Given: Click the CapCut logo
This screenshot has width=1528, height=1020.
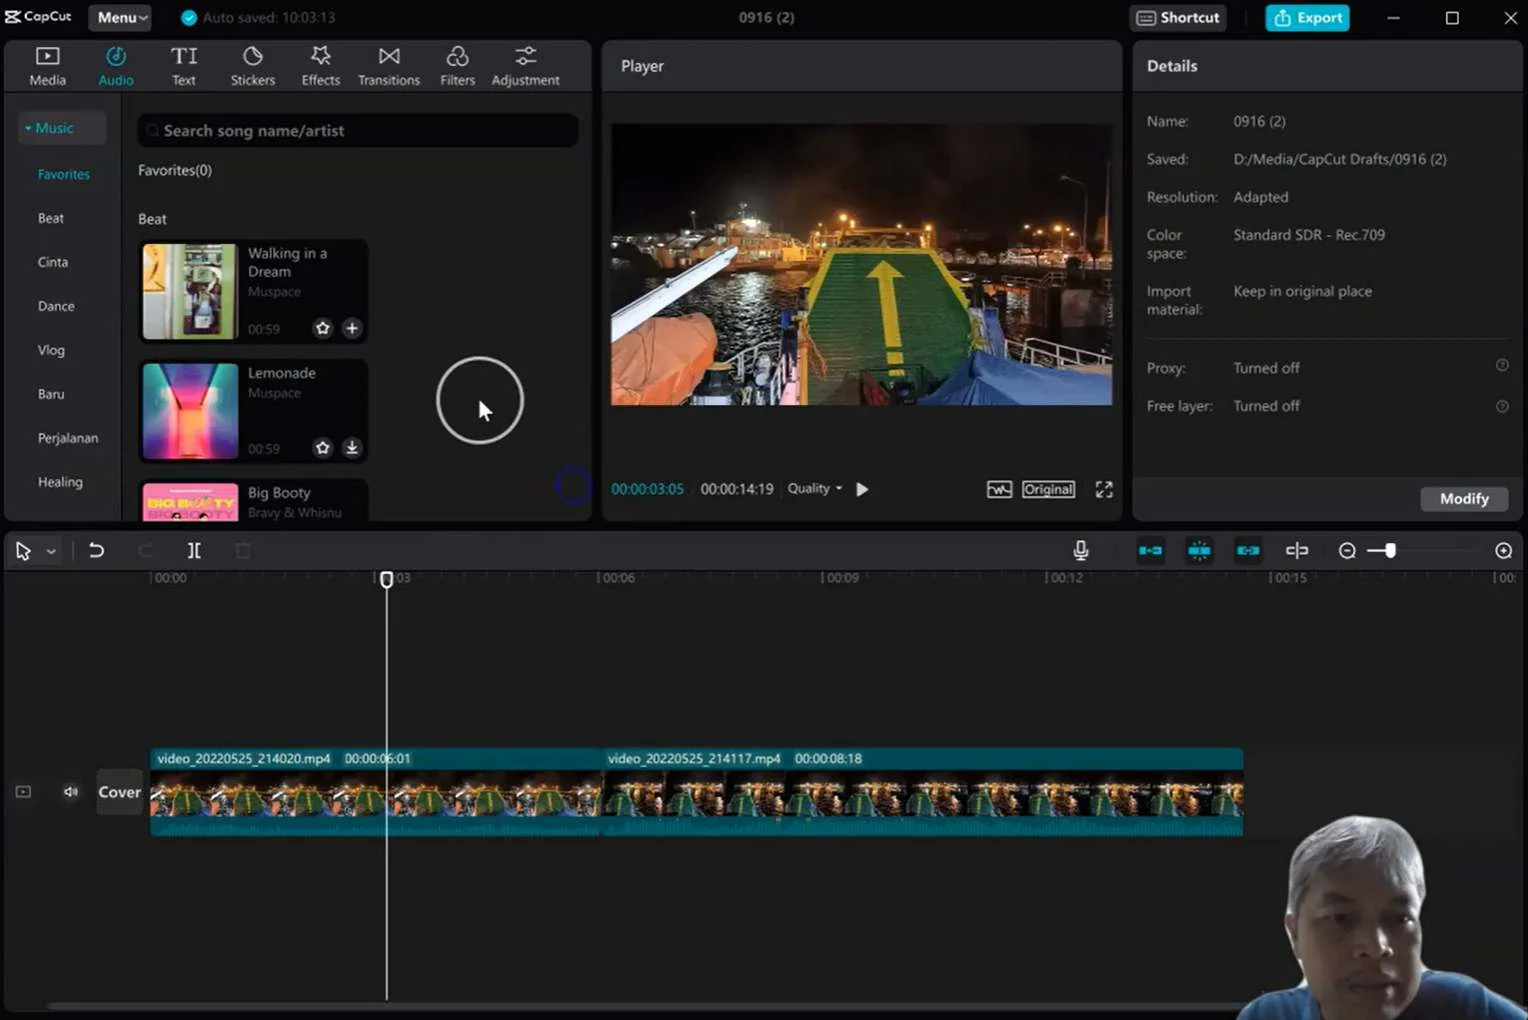Looking at the screenshot, I should tap(39, 17).
